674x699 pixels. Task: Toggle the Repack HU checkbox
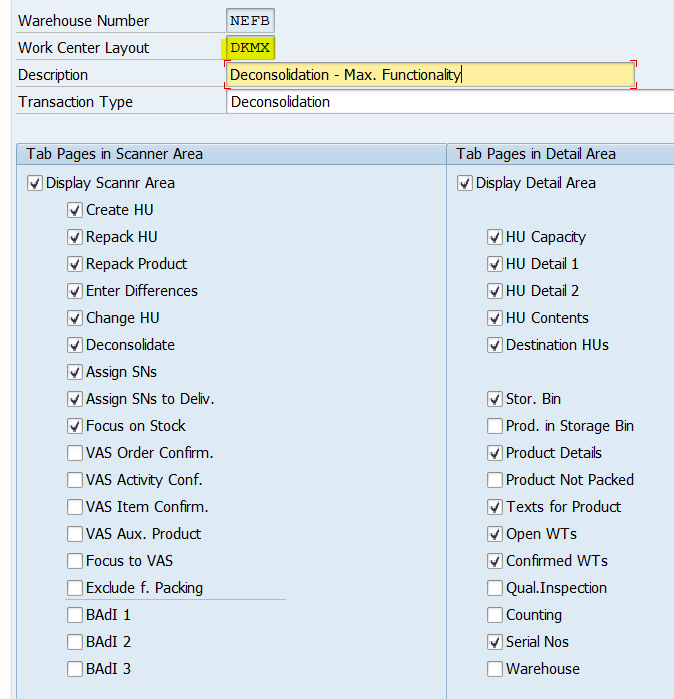pos(75,237)
